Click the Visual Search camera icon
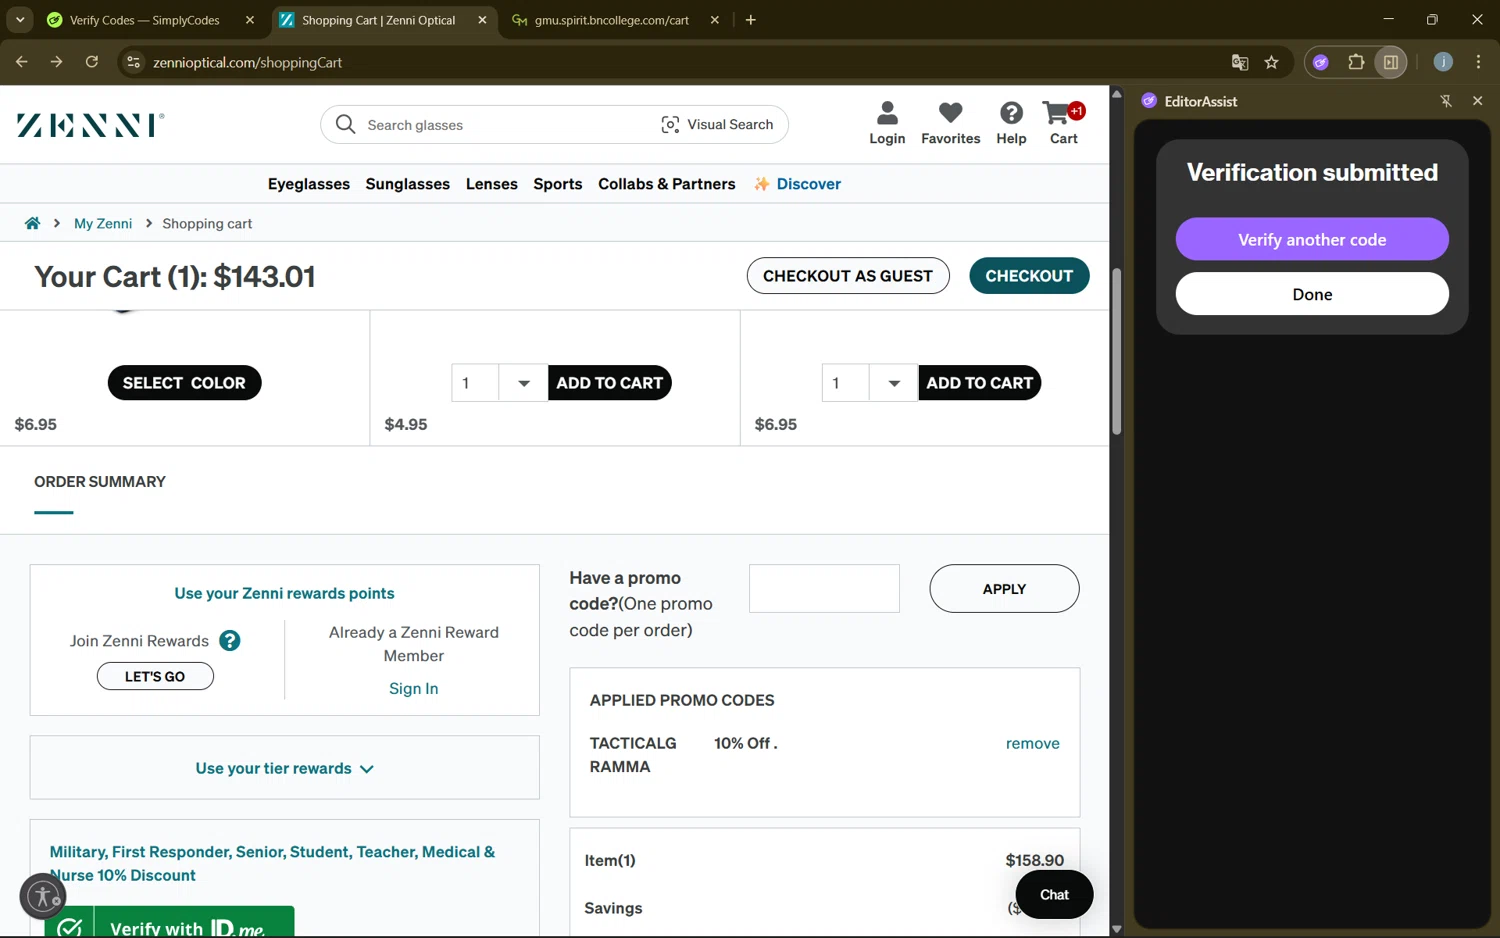Screen dimensions: 1500x938 tap(670, 124)
